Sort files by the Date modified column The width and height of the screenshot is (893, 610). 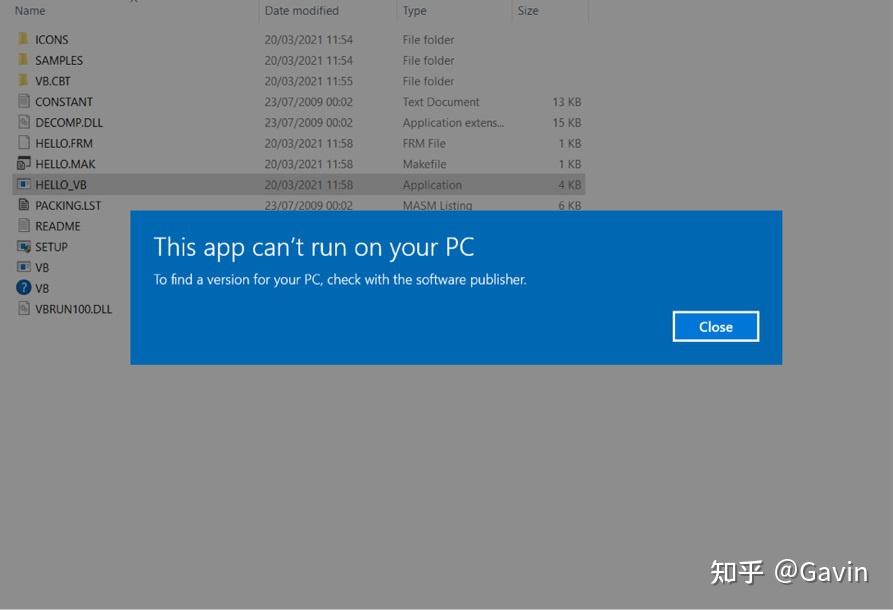pos(300,10)
